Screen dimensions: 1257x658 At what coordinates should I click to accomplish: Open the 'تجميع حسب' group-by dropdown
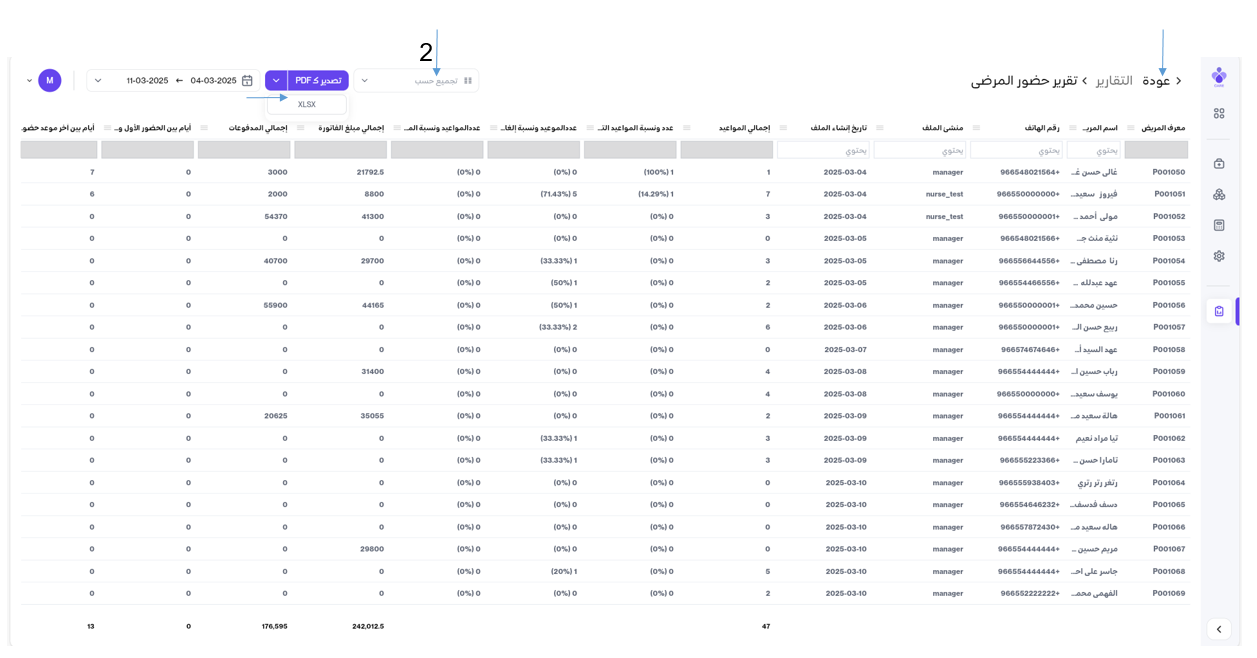tap(416, 81)
